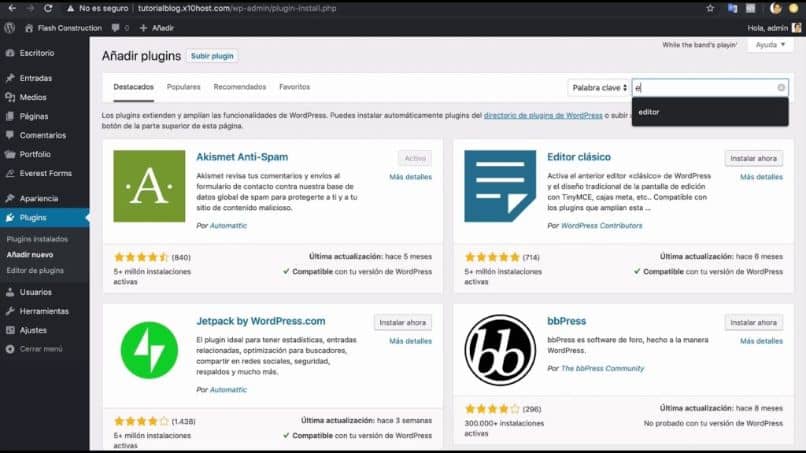806x453 pixels.
Task: Click the translate extension icon
Action: tap(732, 8)
